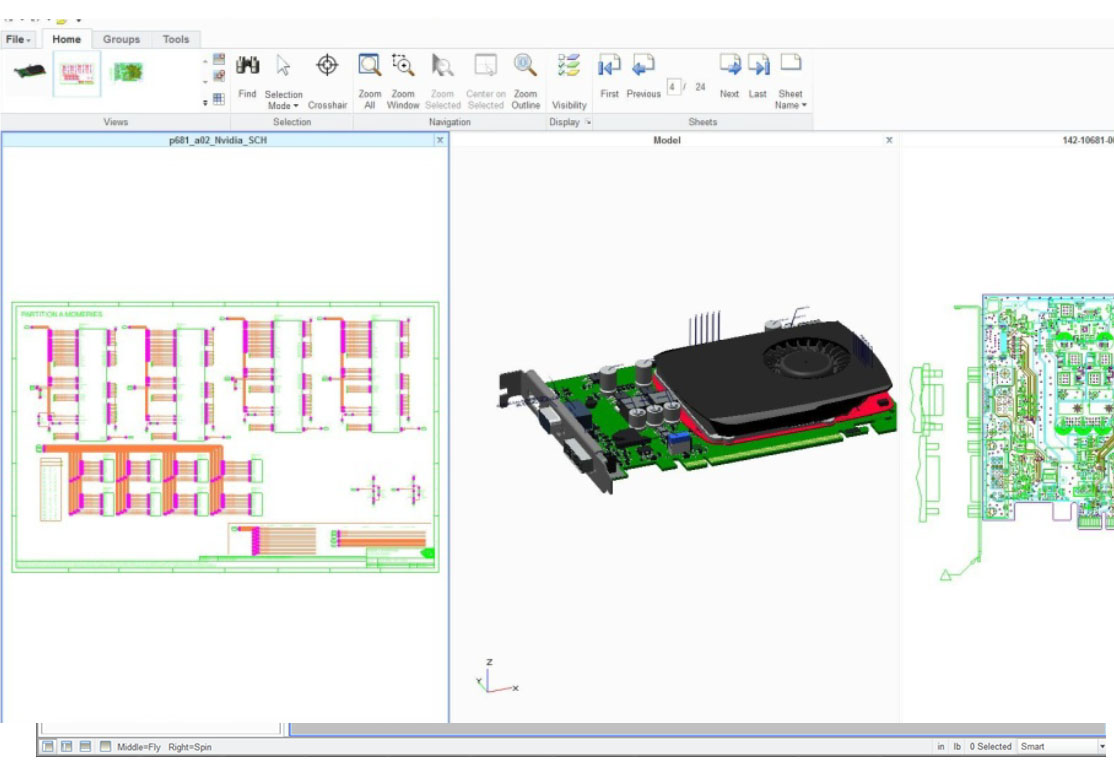This screenshot has width=1114, height=766.
Task: Activate the p681_a02_Nvidia_SCH pane title
Action: pyautogui.click(x=218, y=140)
